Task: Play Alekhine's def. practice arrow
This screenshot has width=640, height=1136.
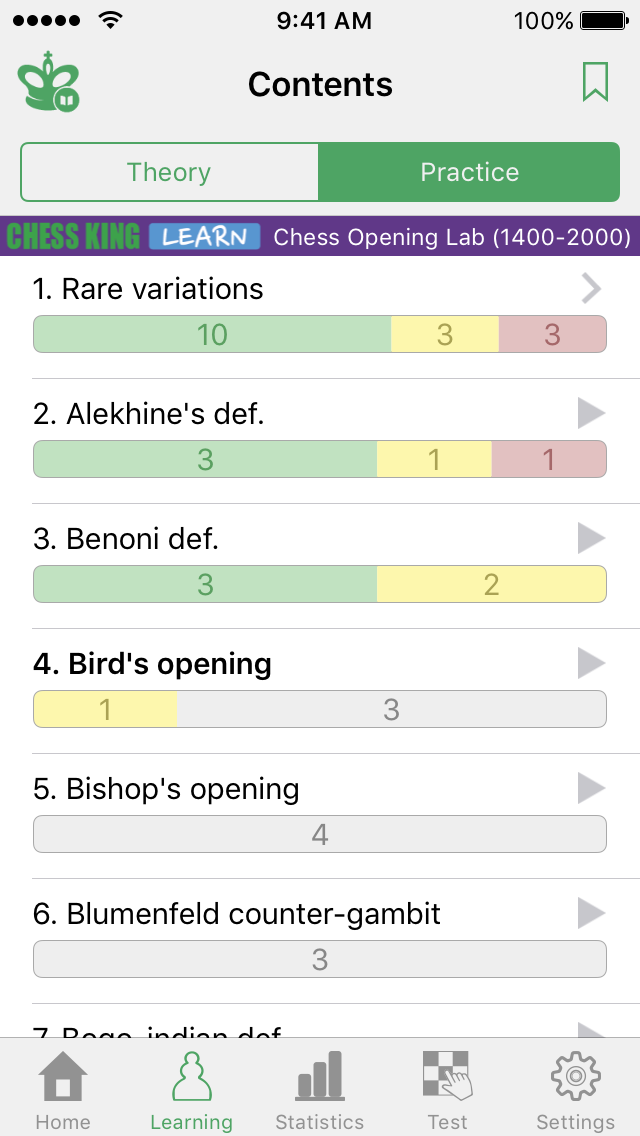Action: [x=591, y=413]
